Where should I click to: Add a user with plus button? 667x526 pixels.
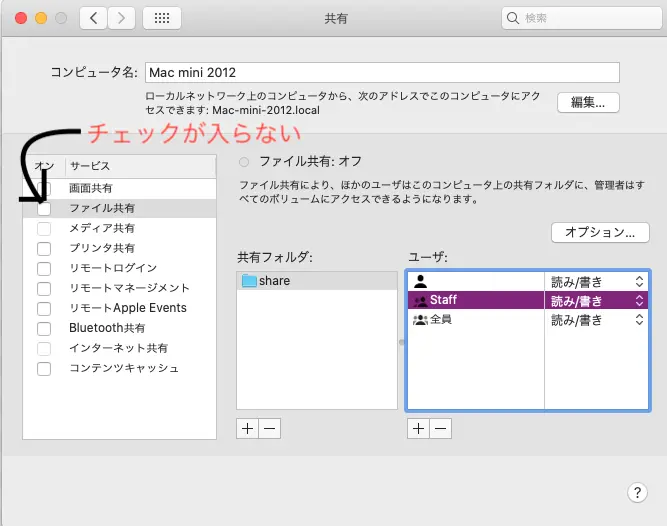tap(418, 428)
